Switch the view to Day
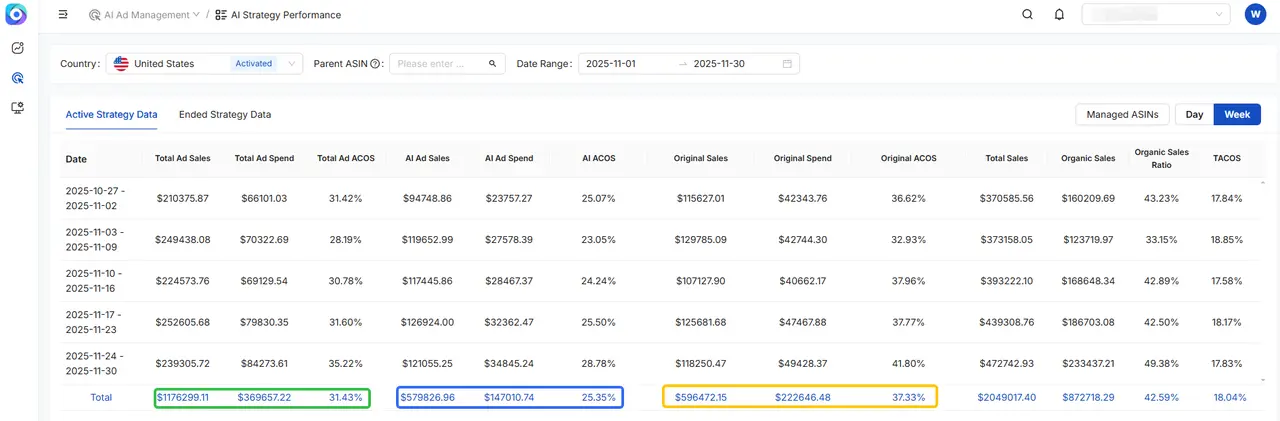Image resolution: width=1280 pixels, height=421 pixels. pyautogui.click(x=1194, y=115)
